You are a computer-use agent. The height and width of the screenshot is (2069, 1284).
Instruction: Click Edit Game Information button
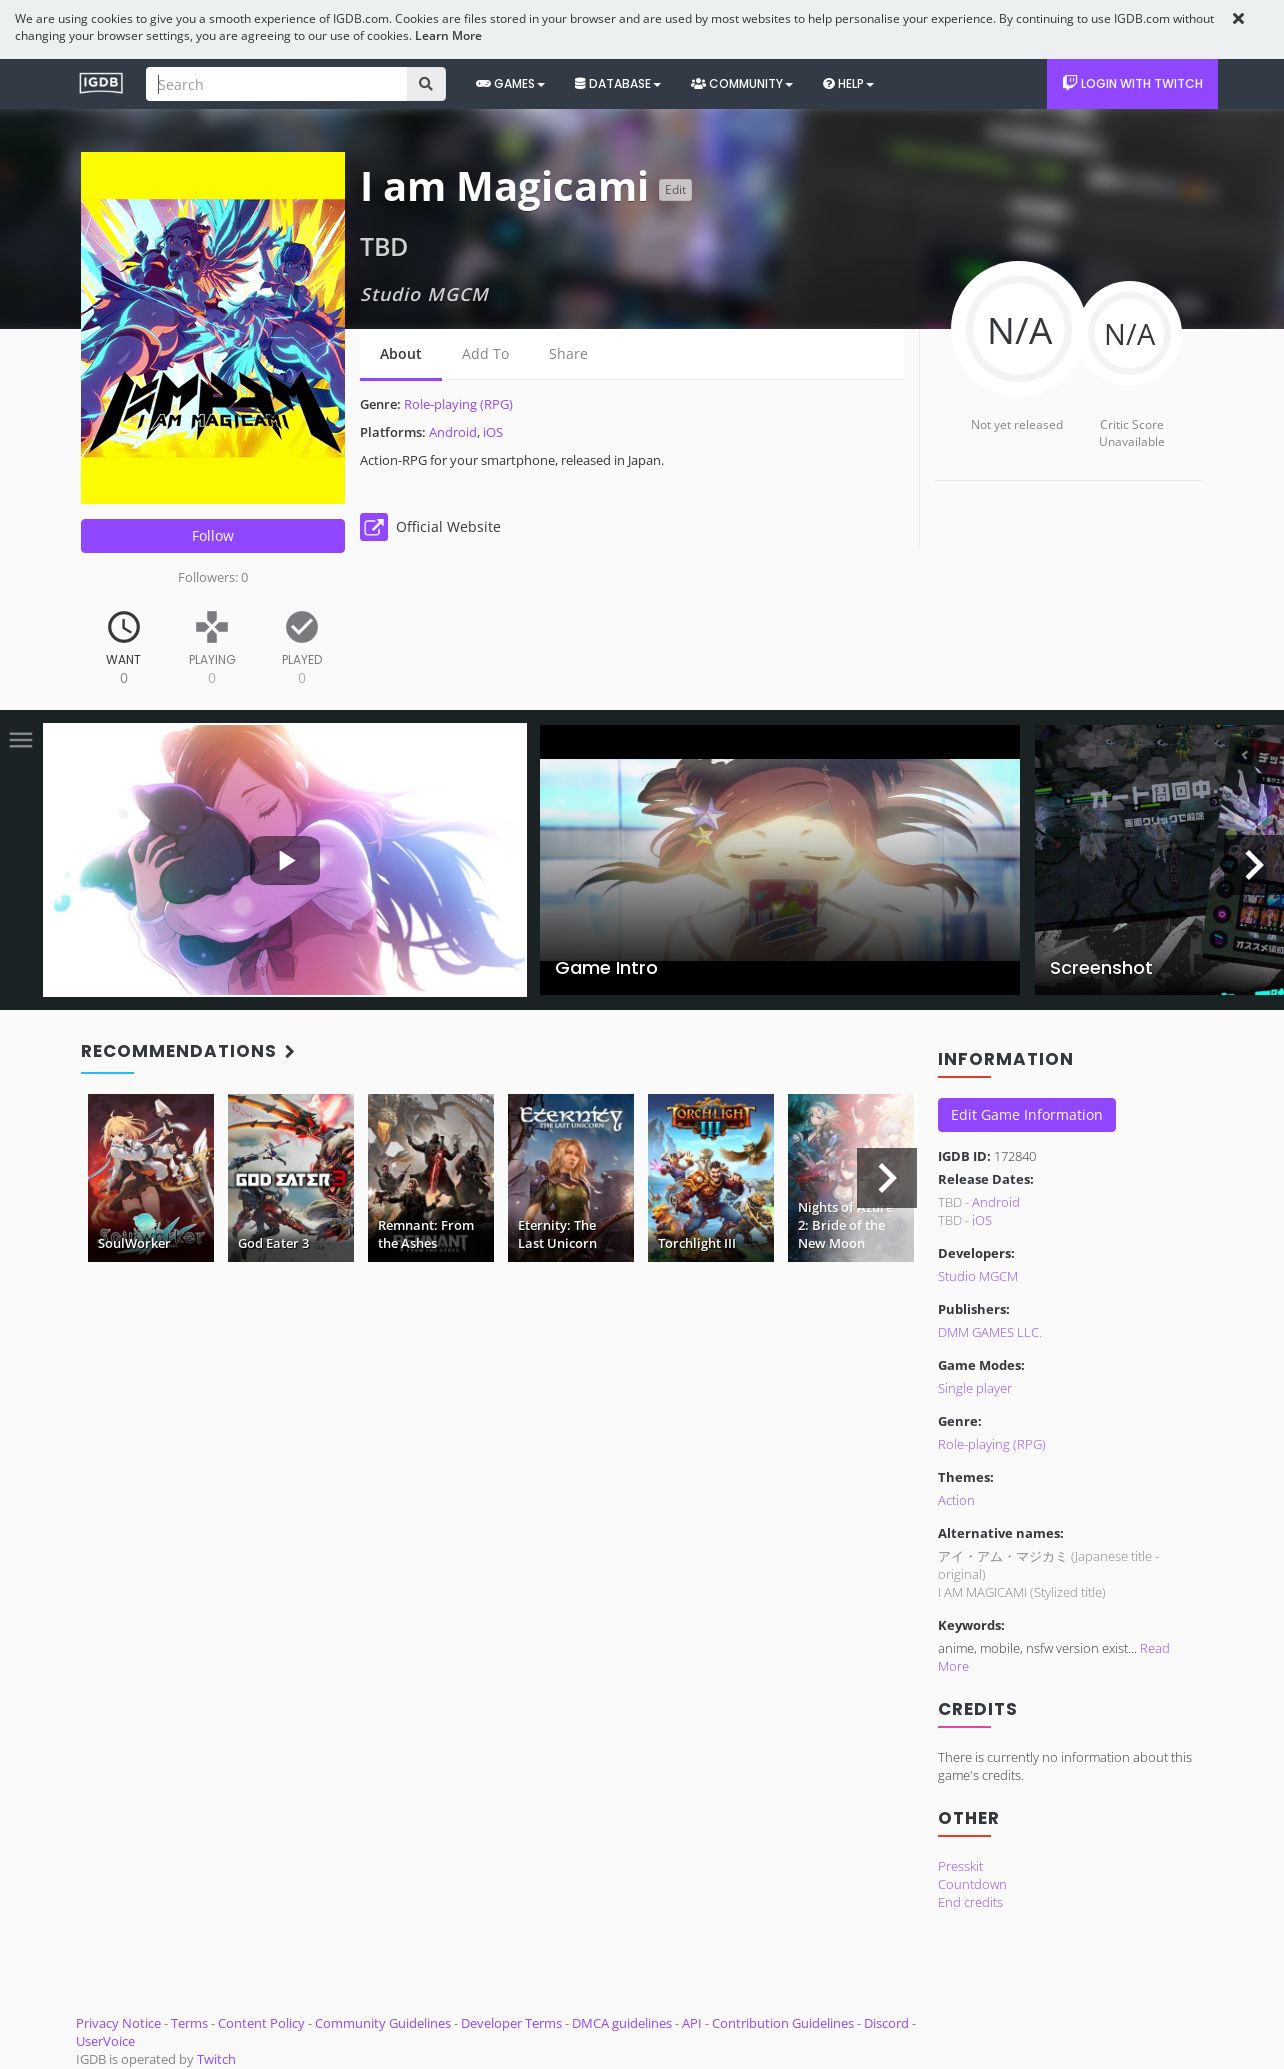pos(1027,1115)
